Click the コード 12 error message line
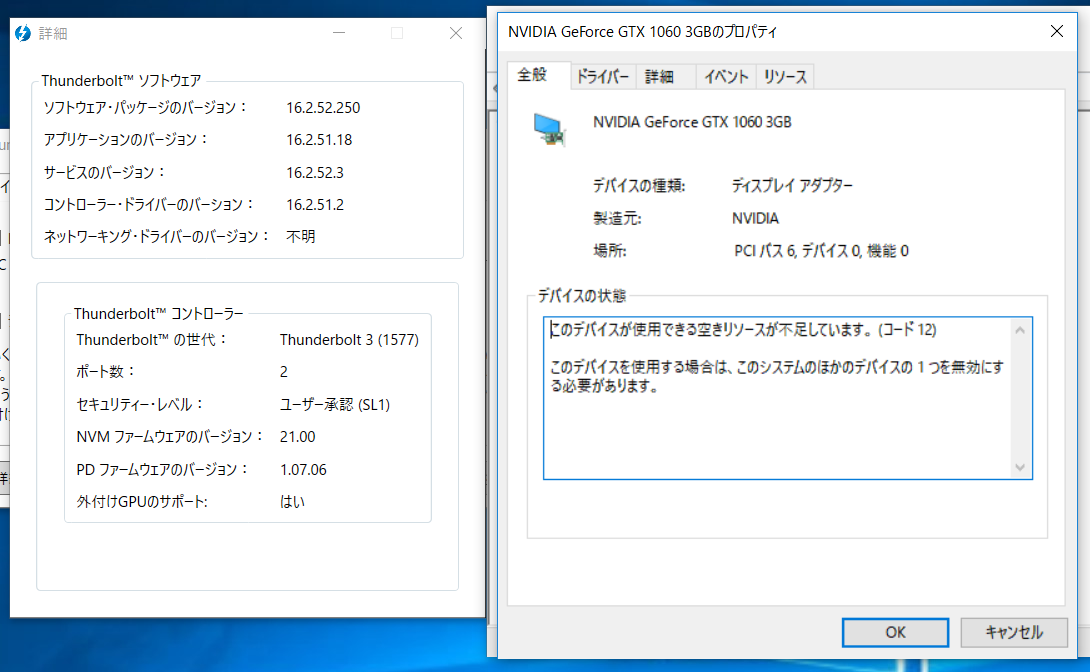This screenshot has width=1090, height=672. 743,329
